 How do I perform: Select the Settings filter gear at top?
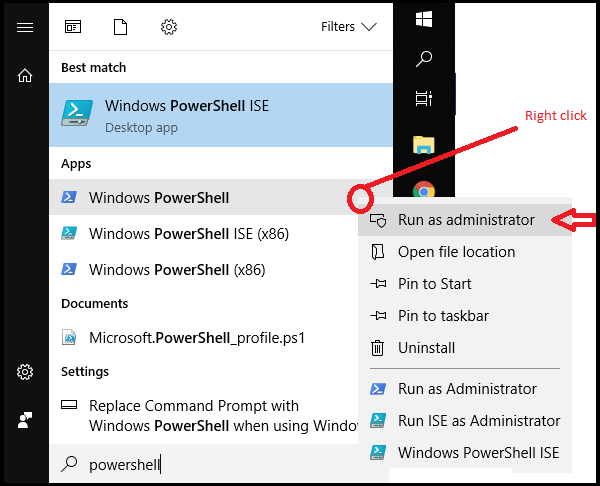tap(169, 27)
